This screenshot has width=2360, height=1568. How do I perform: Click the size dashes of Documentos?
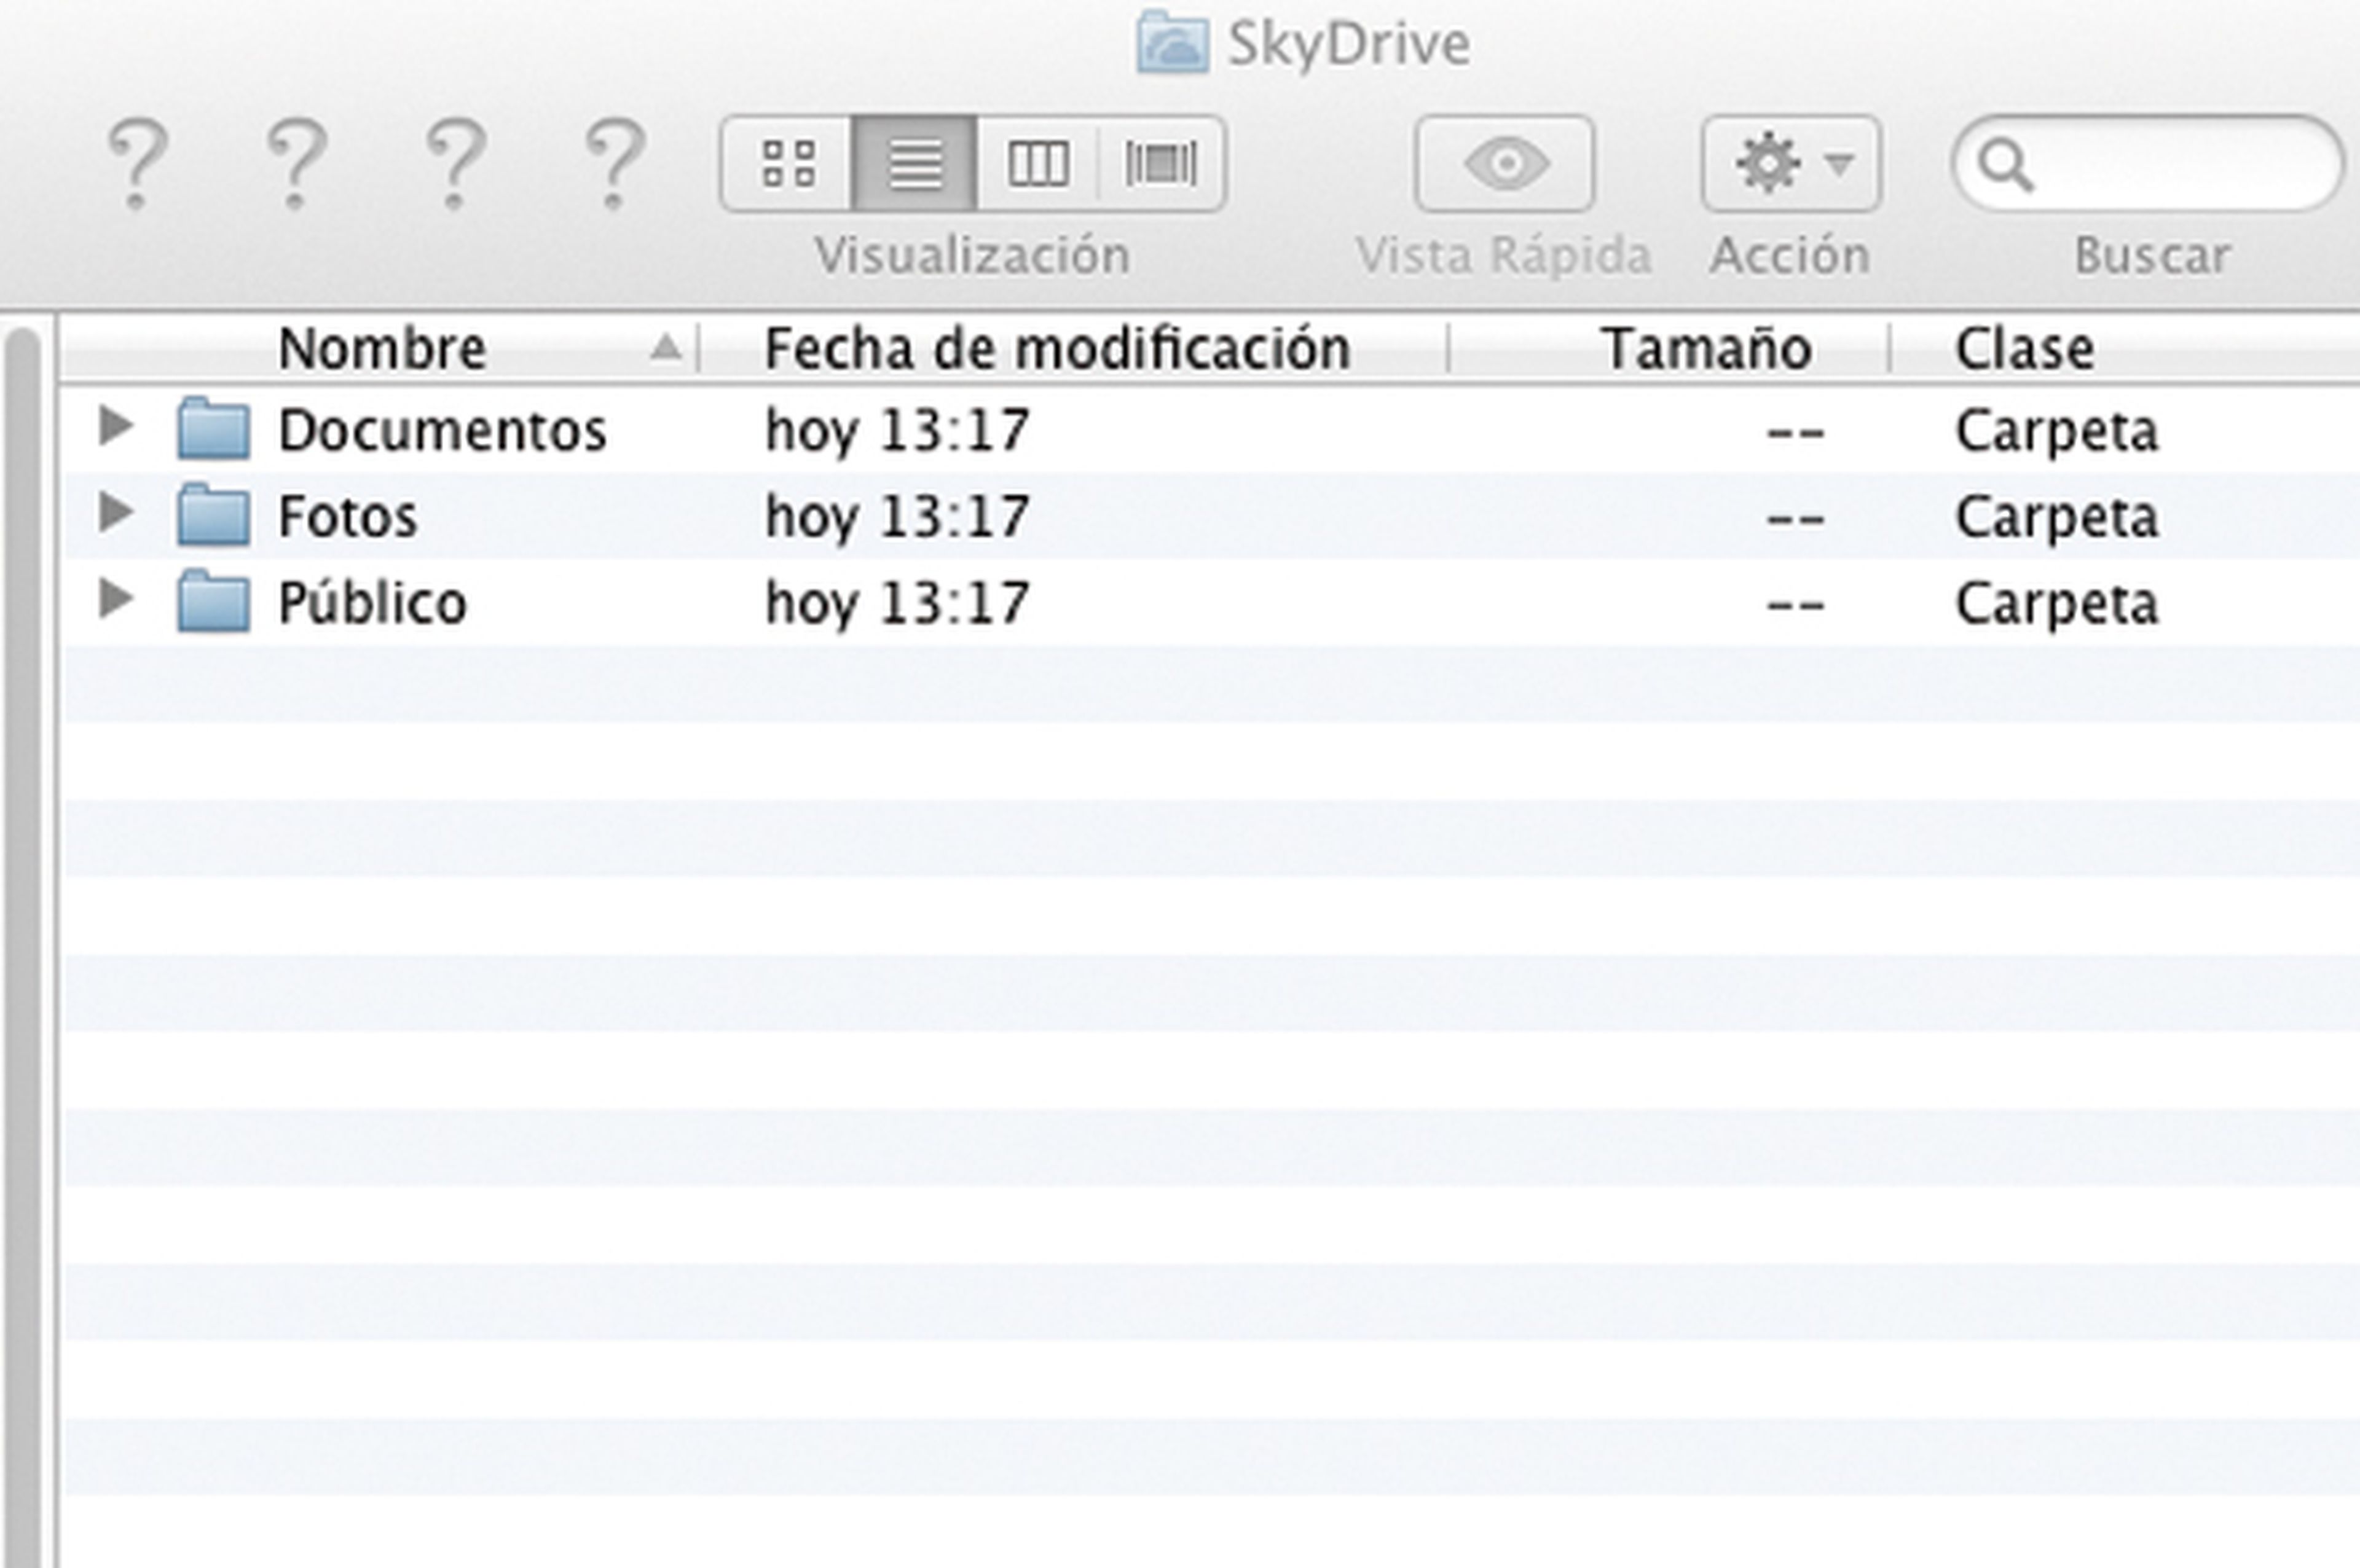[x=1796, y=434]
